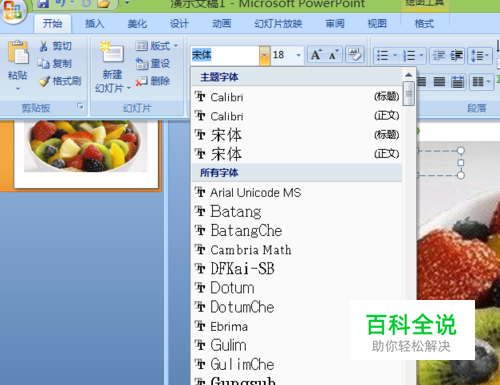Choose 宋体 (正文) body theme font
The height and width of the screenshot is (385, 500).
click(x=297, y=154)
